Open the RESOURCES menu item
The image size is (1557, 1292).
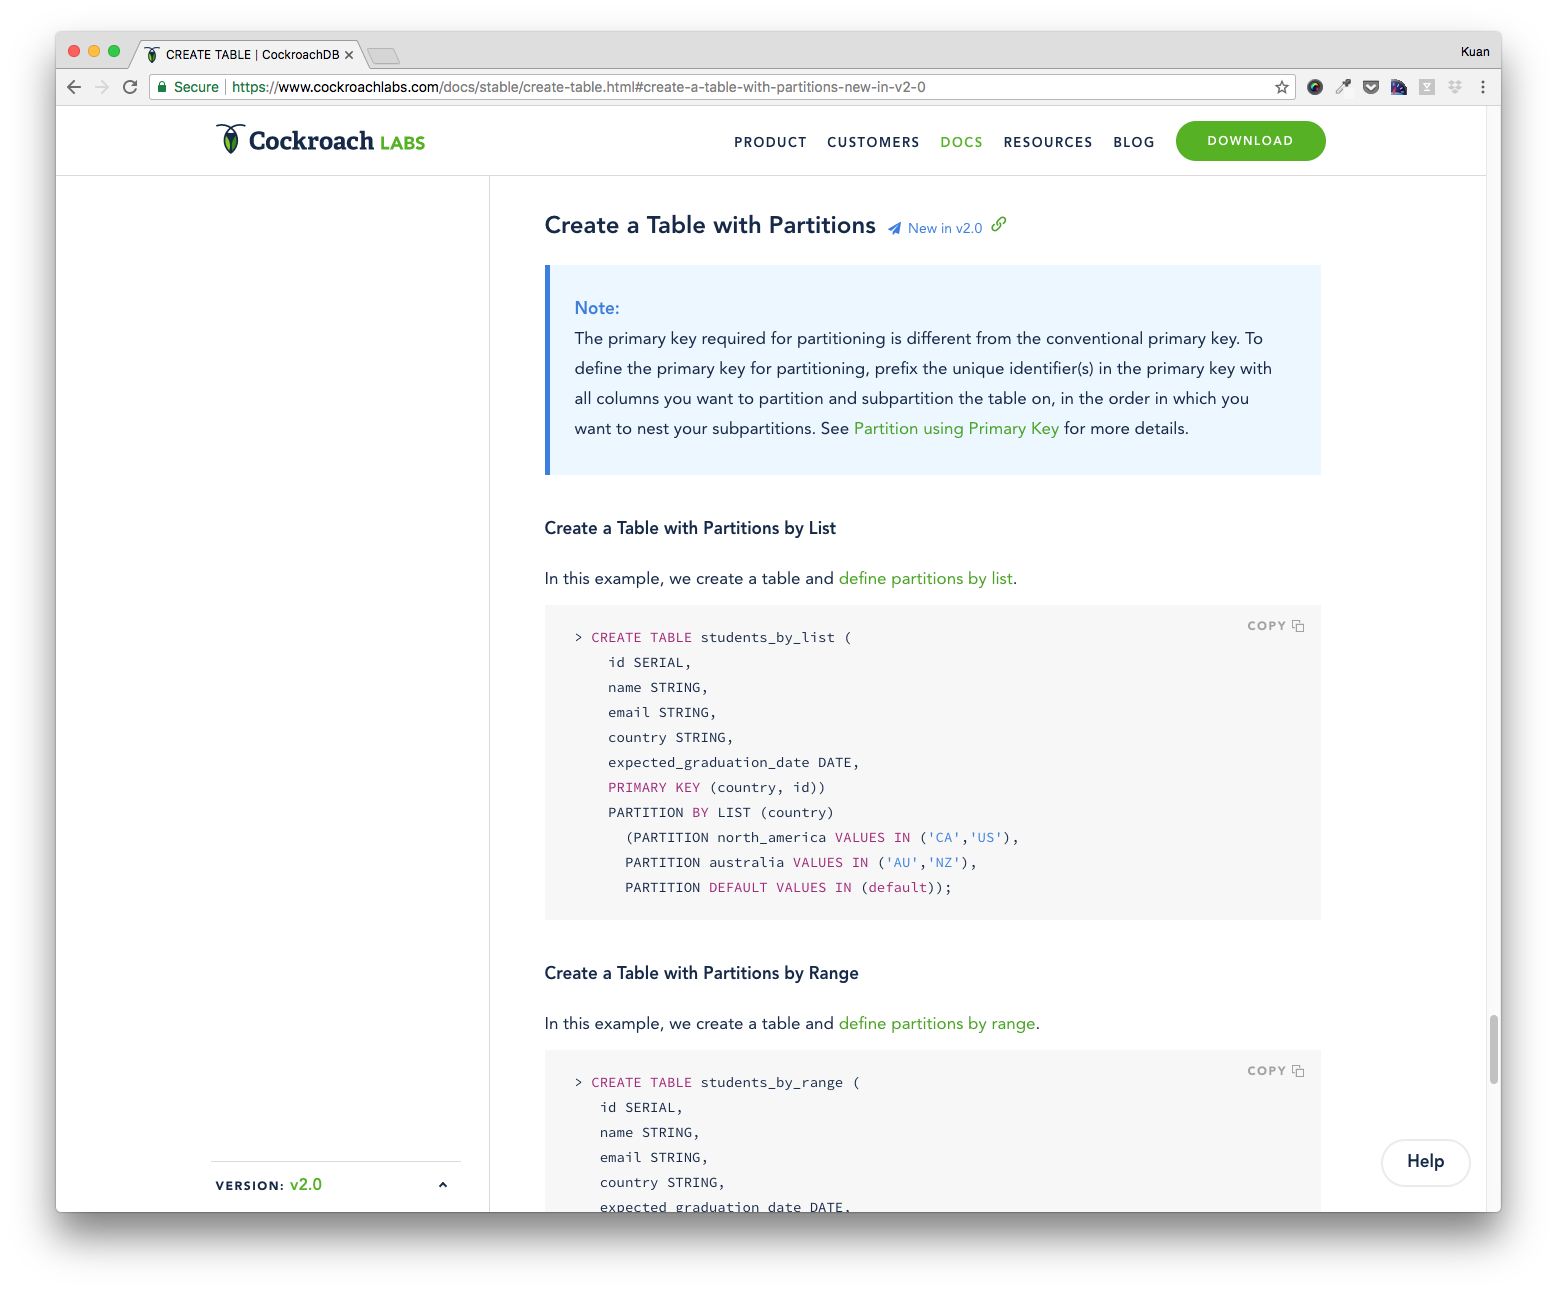pos(1048,142)
